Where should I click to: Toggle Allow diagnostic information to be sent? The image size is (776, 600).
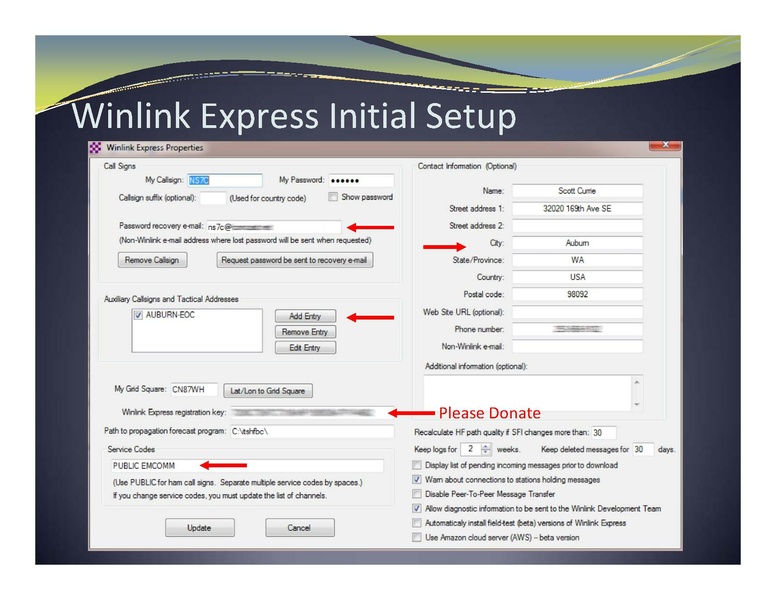pyautogui.click(x=417, y=508)
